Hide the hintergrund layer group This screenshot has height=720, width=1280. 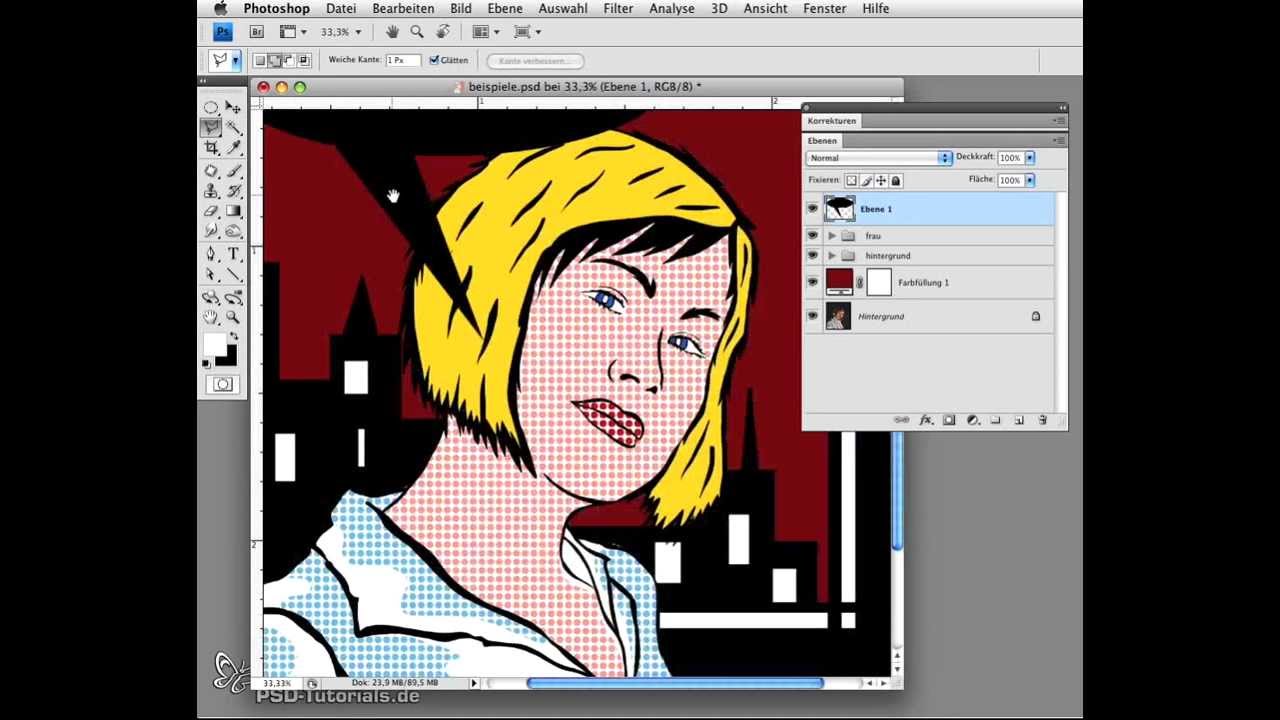coord(812,256)
